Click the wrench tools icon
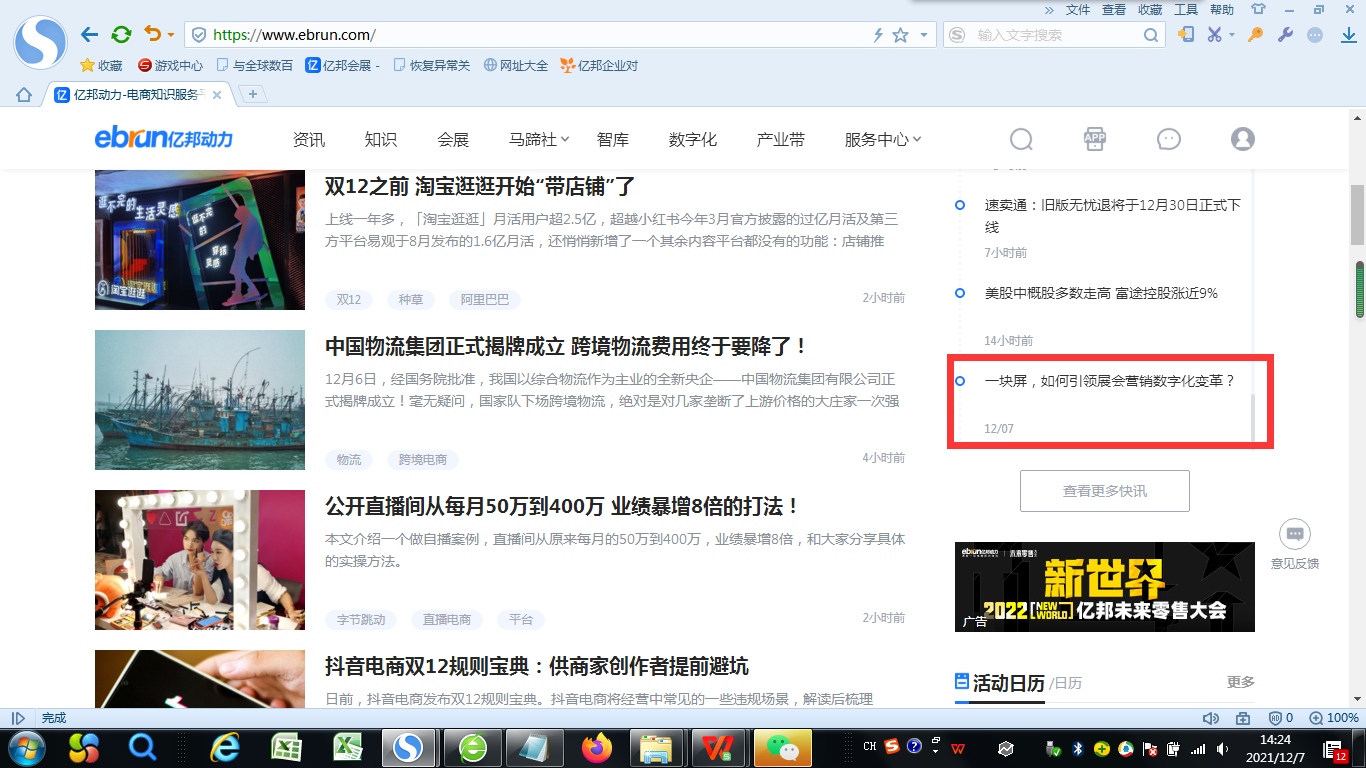 1286,35
